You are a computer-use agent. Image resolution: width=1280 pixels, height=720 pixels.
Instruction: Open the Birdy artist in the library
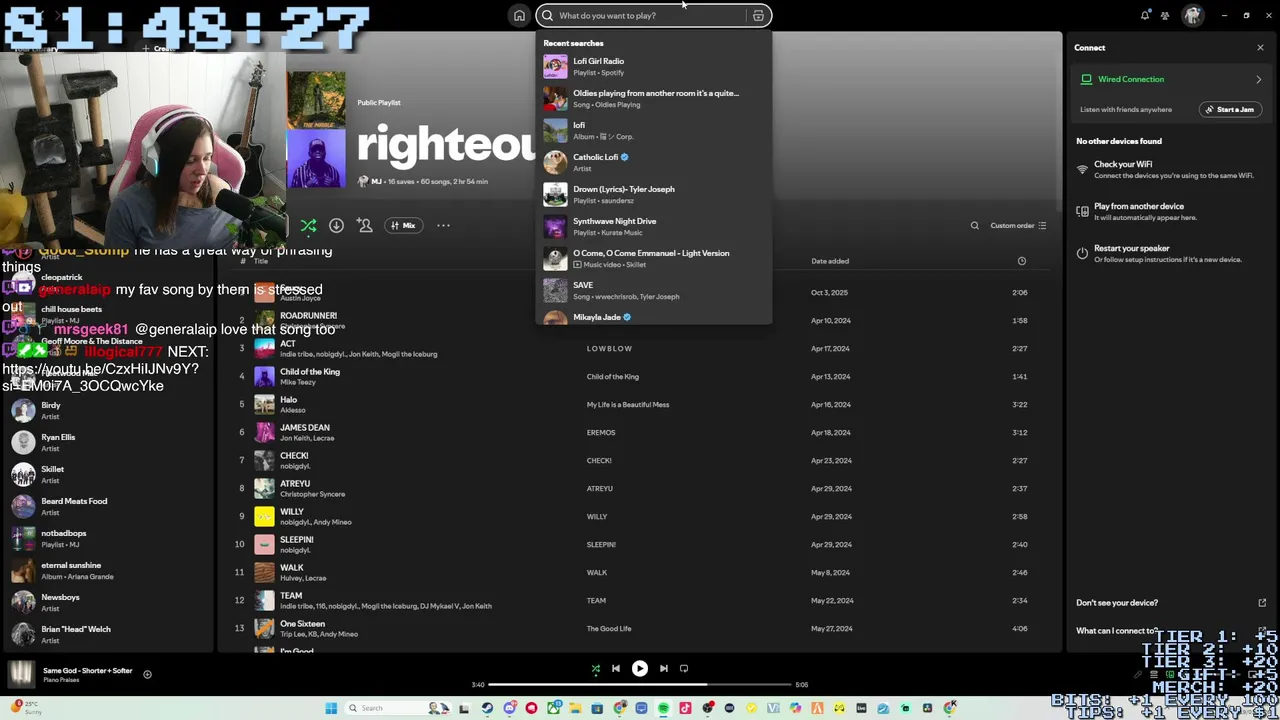point(110,410)
